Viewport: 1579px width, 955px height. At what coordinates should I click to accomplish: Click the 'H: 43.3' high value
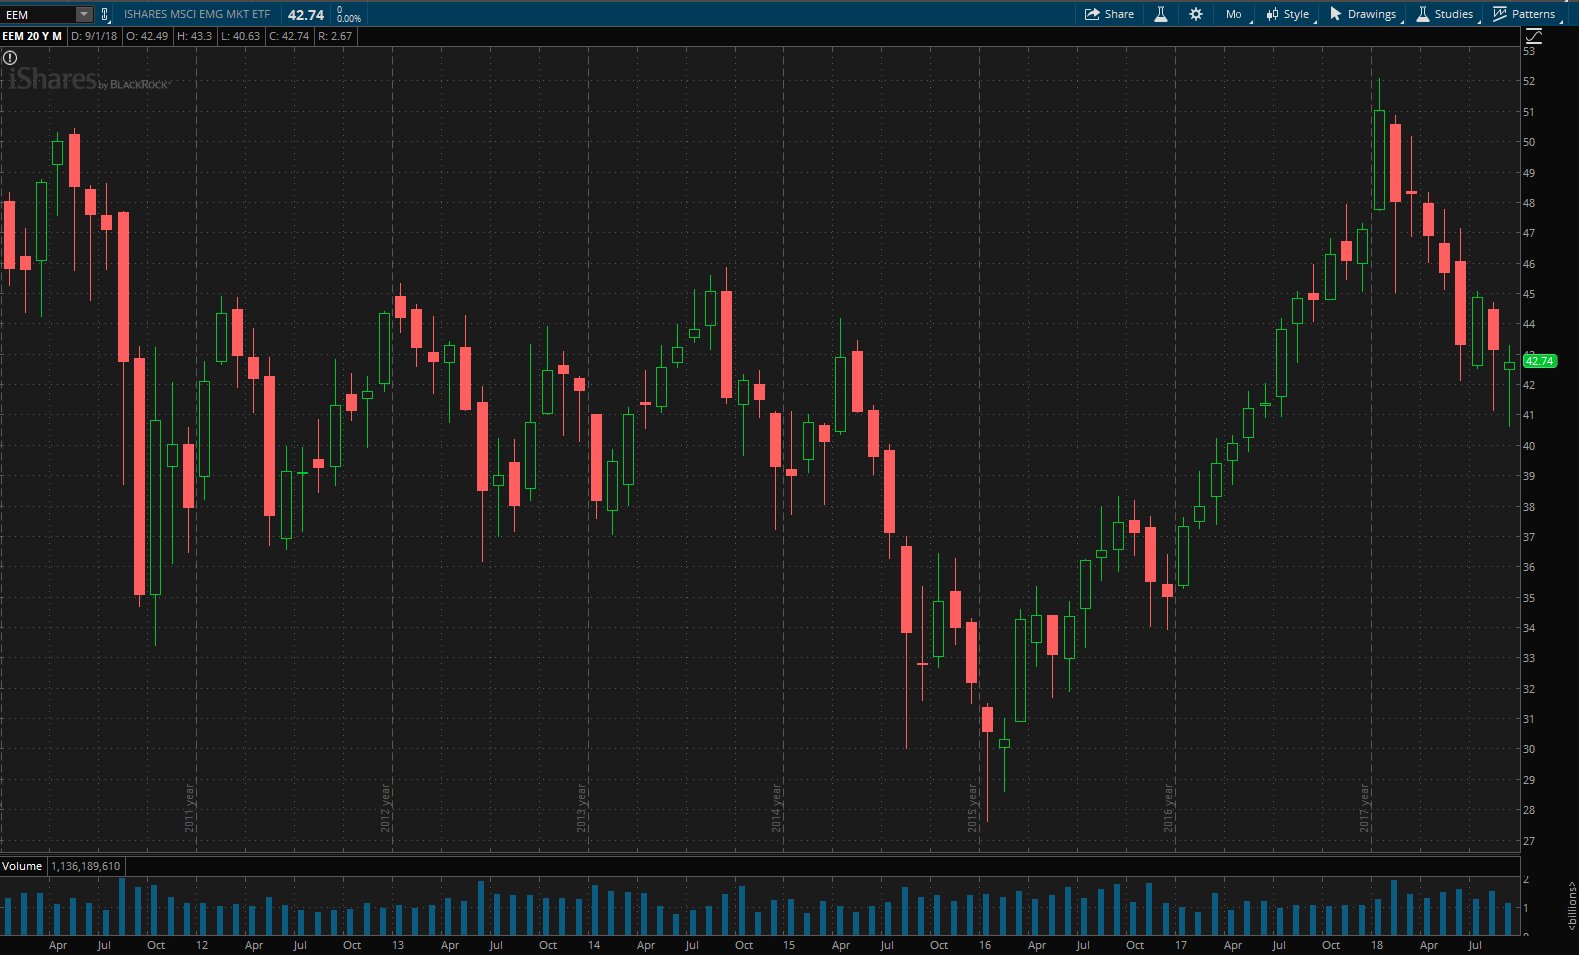pyautogui.click(x=195, y=36)
